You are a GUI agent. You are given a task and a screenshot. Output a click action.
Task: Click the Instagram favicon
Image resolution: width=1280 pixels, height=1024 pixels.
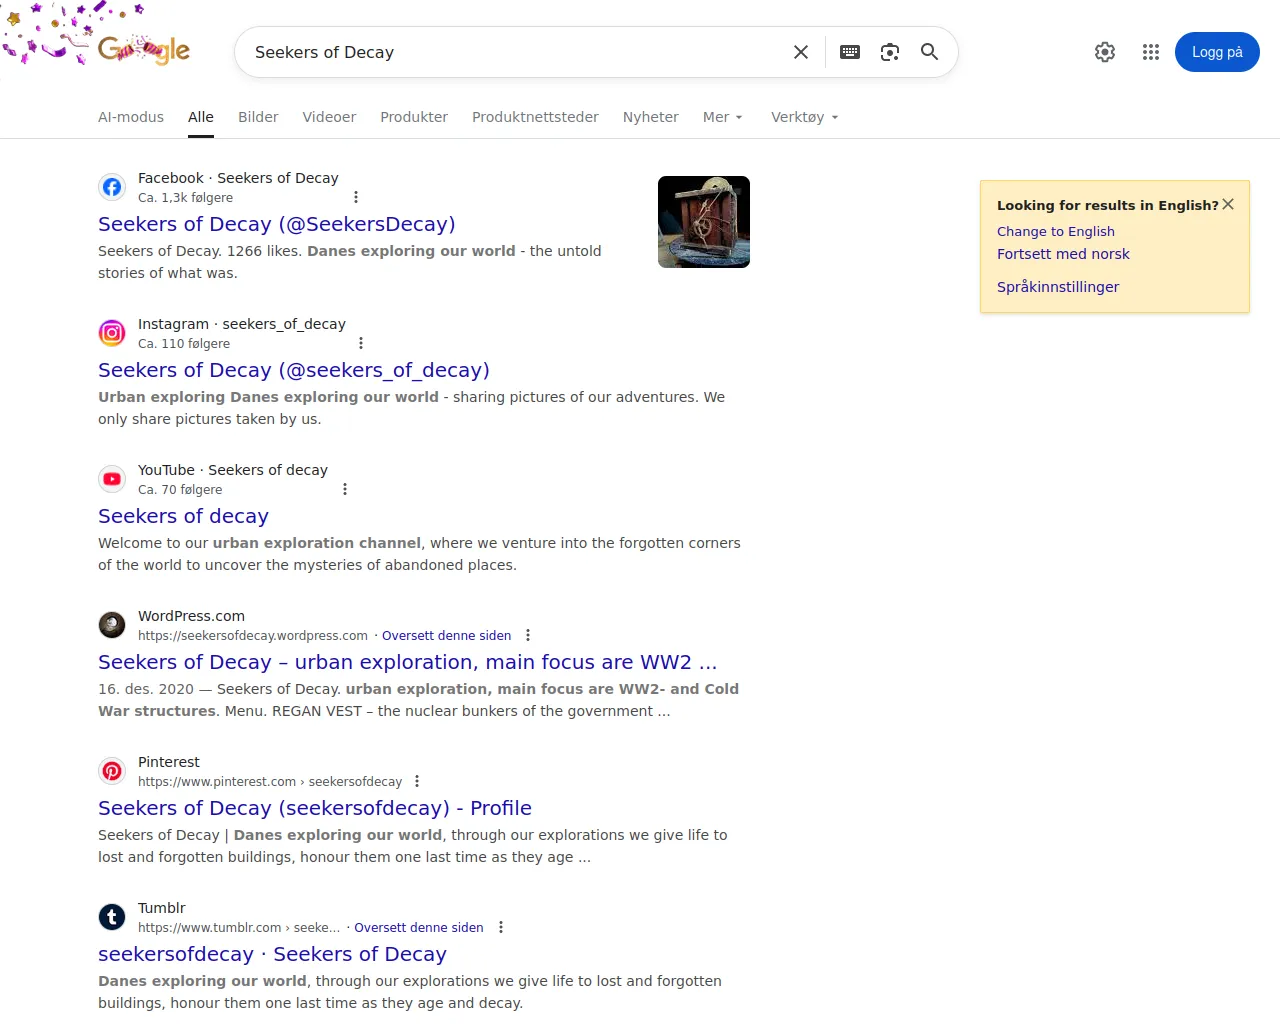point(112,333)
